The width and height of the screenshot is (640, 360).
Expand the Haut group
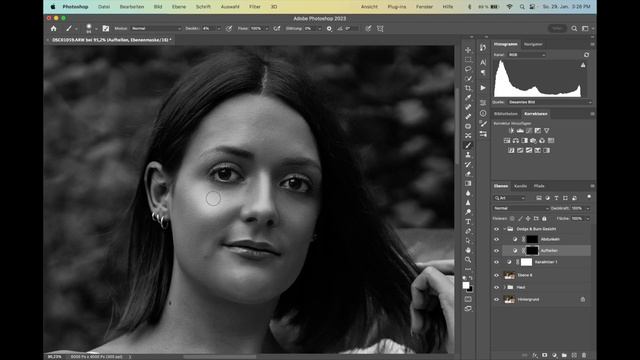click(x=504, y=287)
